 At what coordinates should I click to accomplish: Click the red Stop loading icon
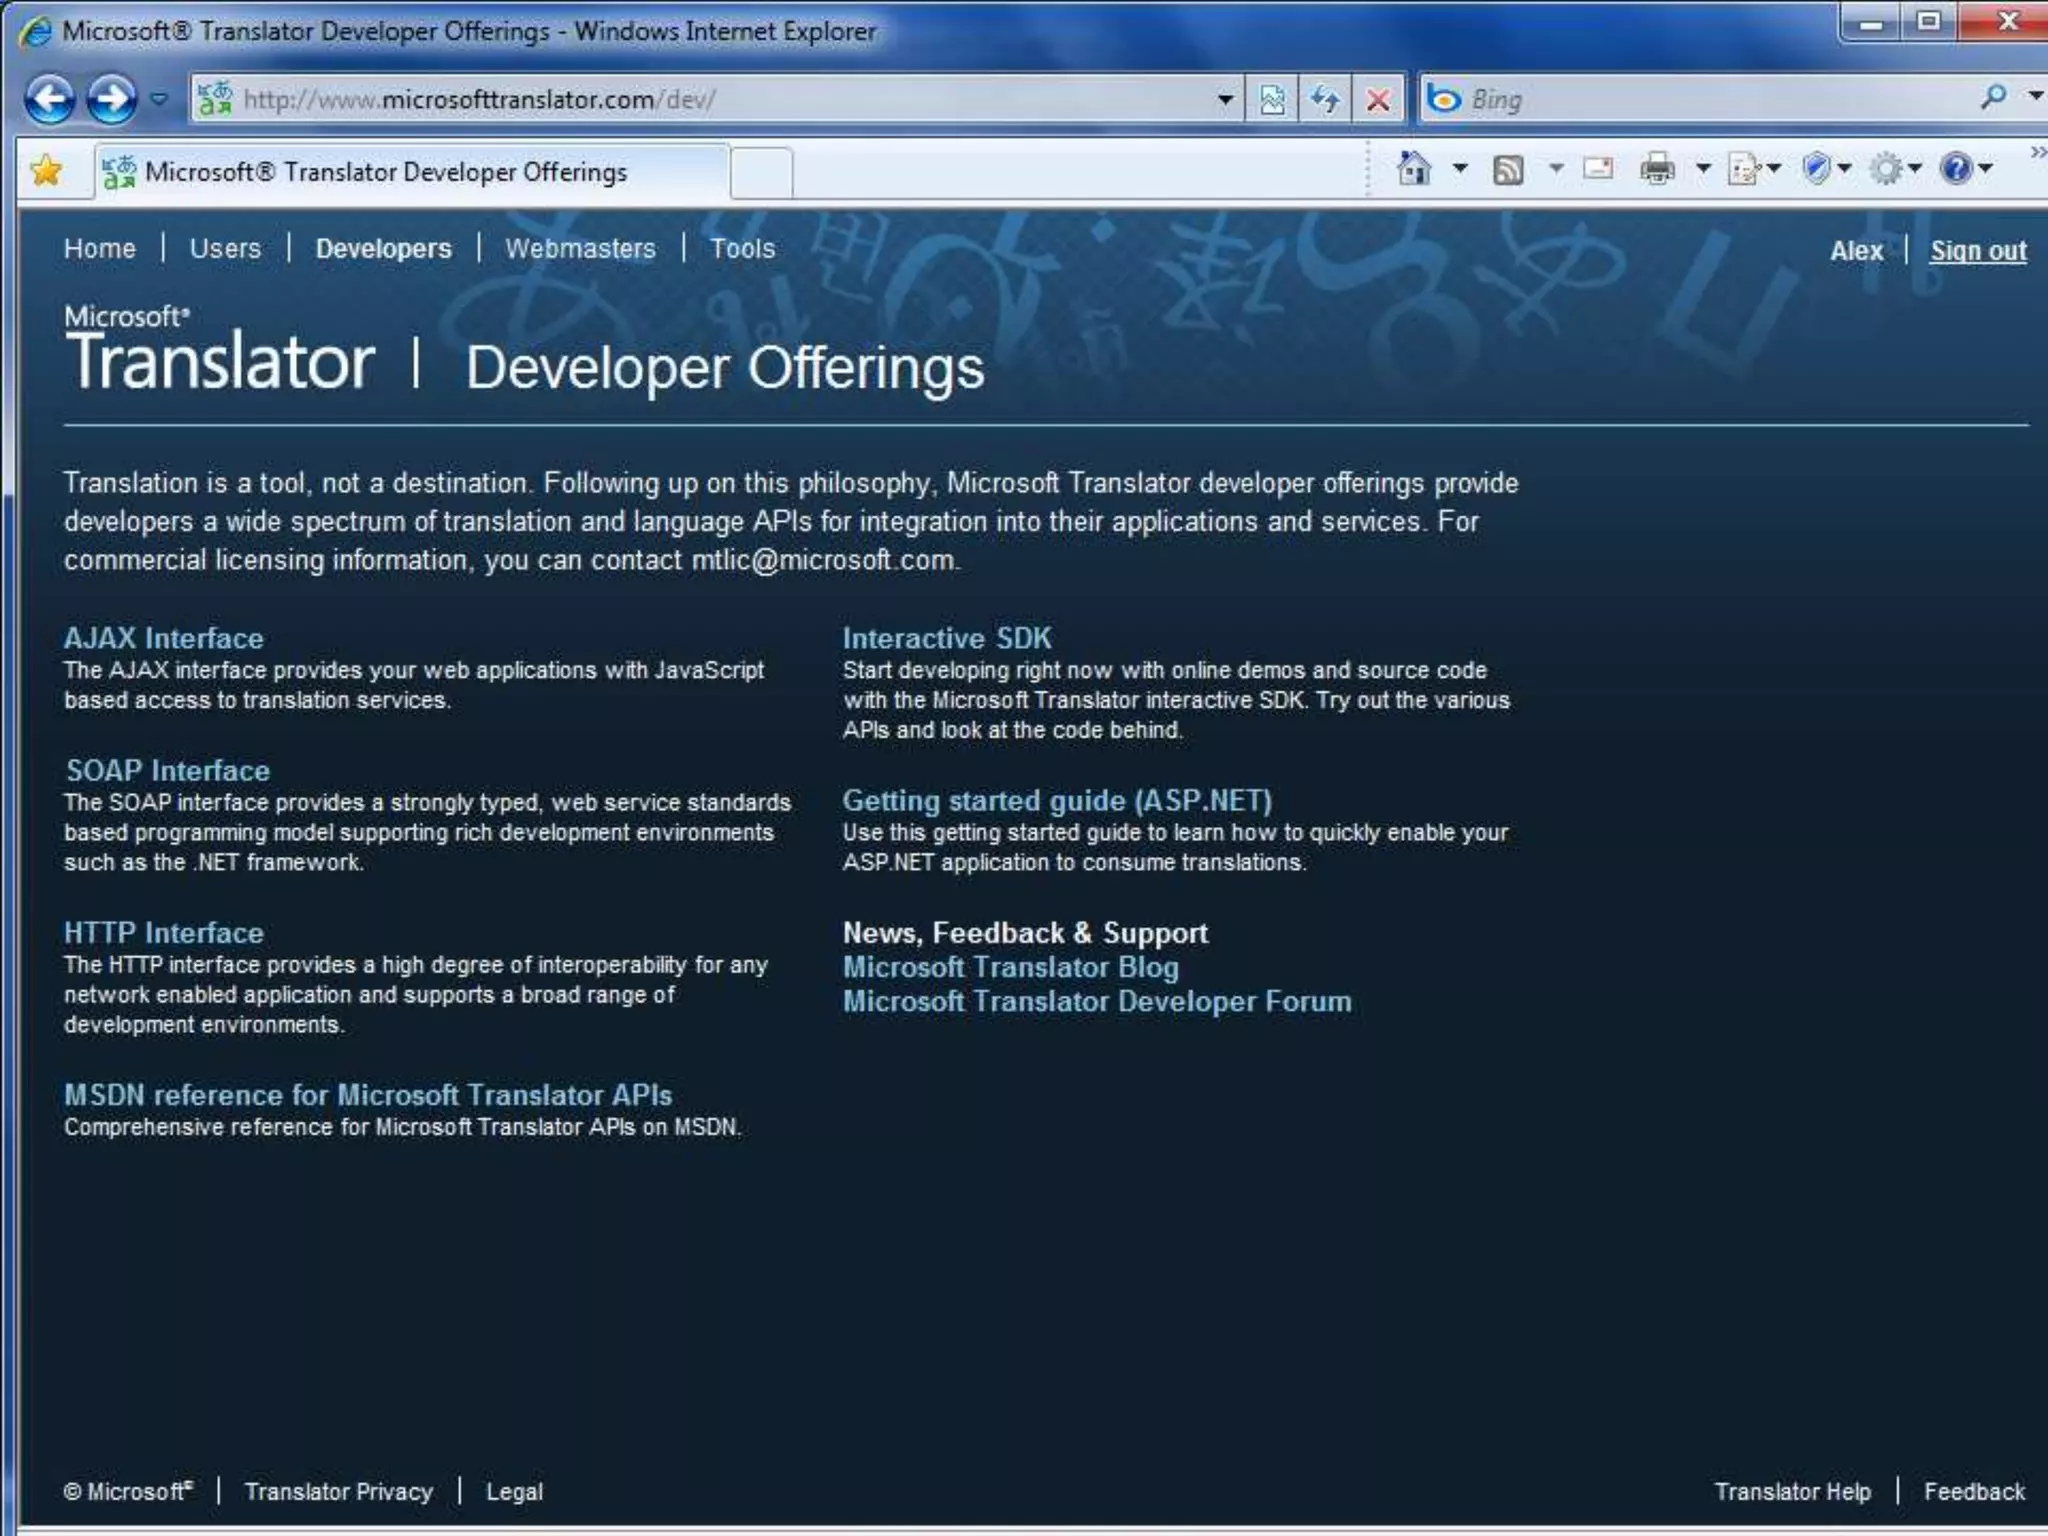tap(1378, 99)
